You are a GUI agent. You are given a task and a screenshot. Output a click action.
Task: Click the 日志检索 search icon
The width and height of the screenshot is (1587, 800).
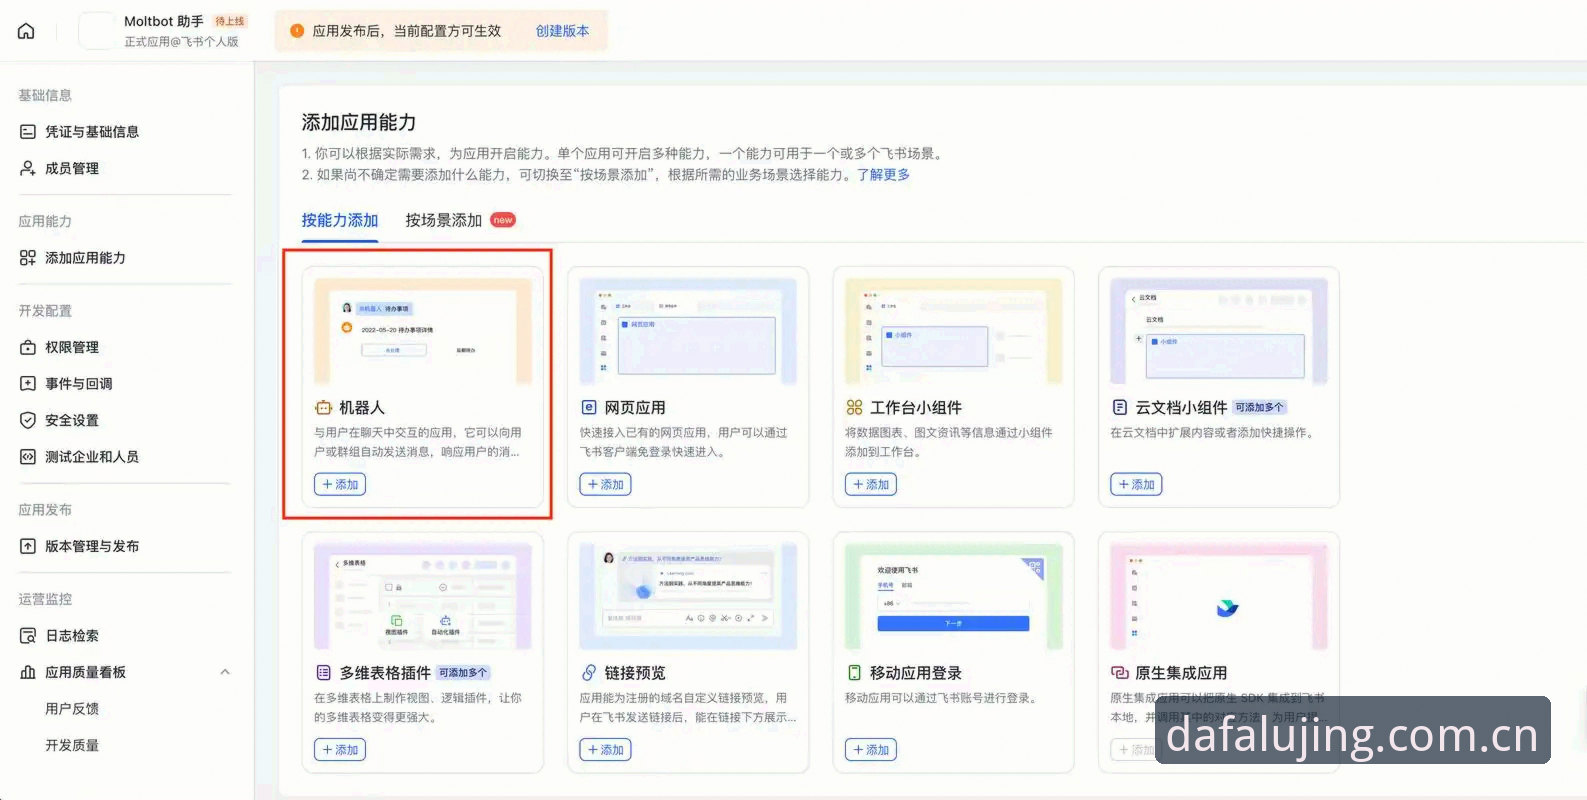[x=28, y=636]
